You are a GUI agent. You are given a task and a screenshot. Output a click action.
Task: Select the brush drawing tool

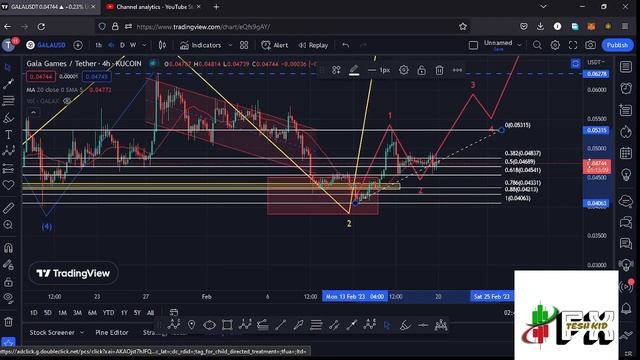coord(8,118)
